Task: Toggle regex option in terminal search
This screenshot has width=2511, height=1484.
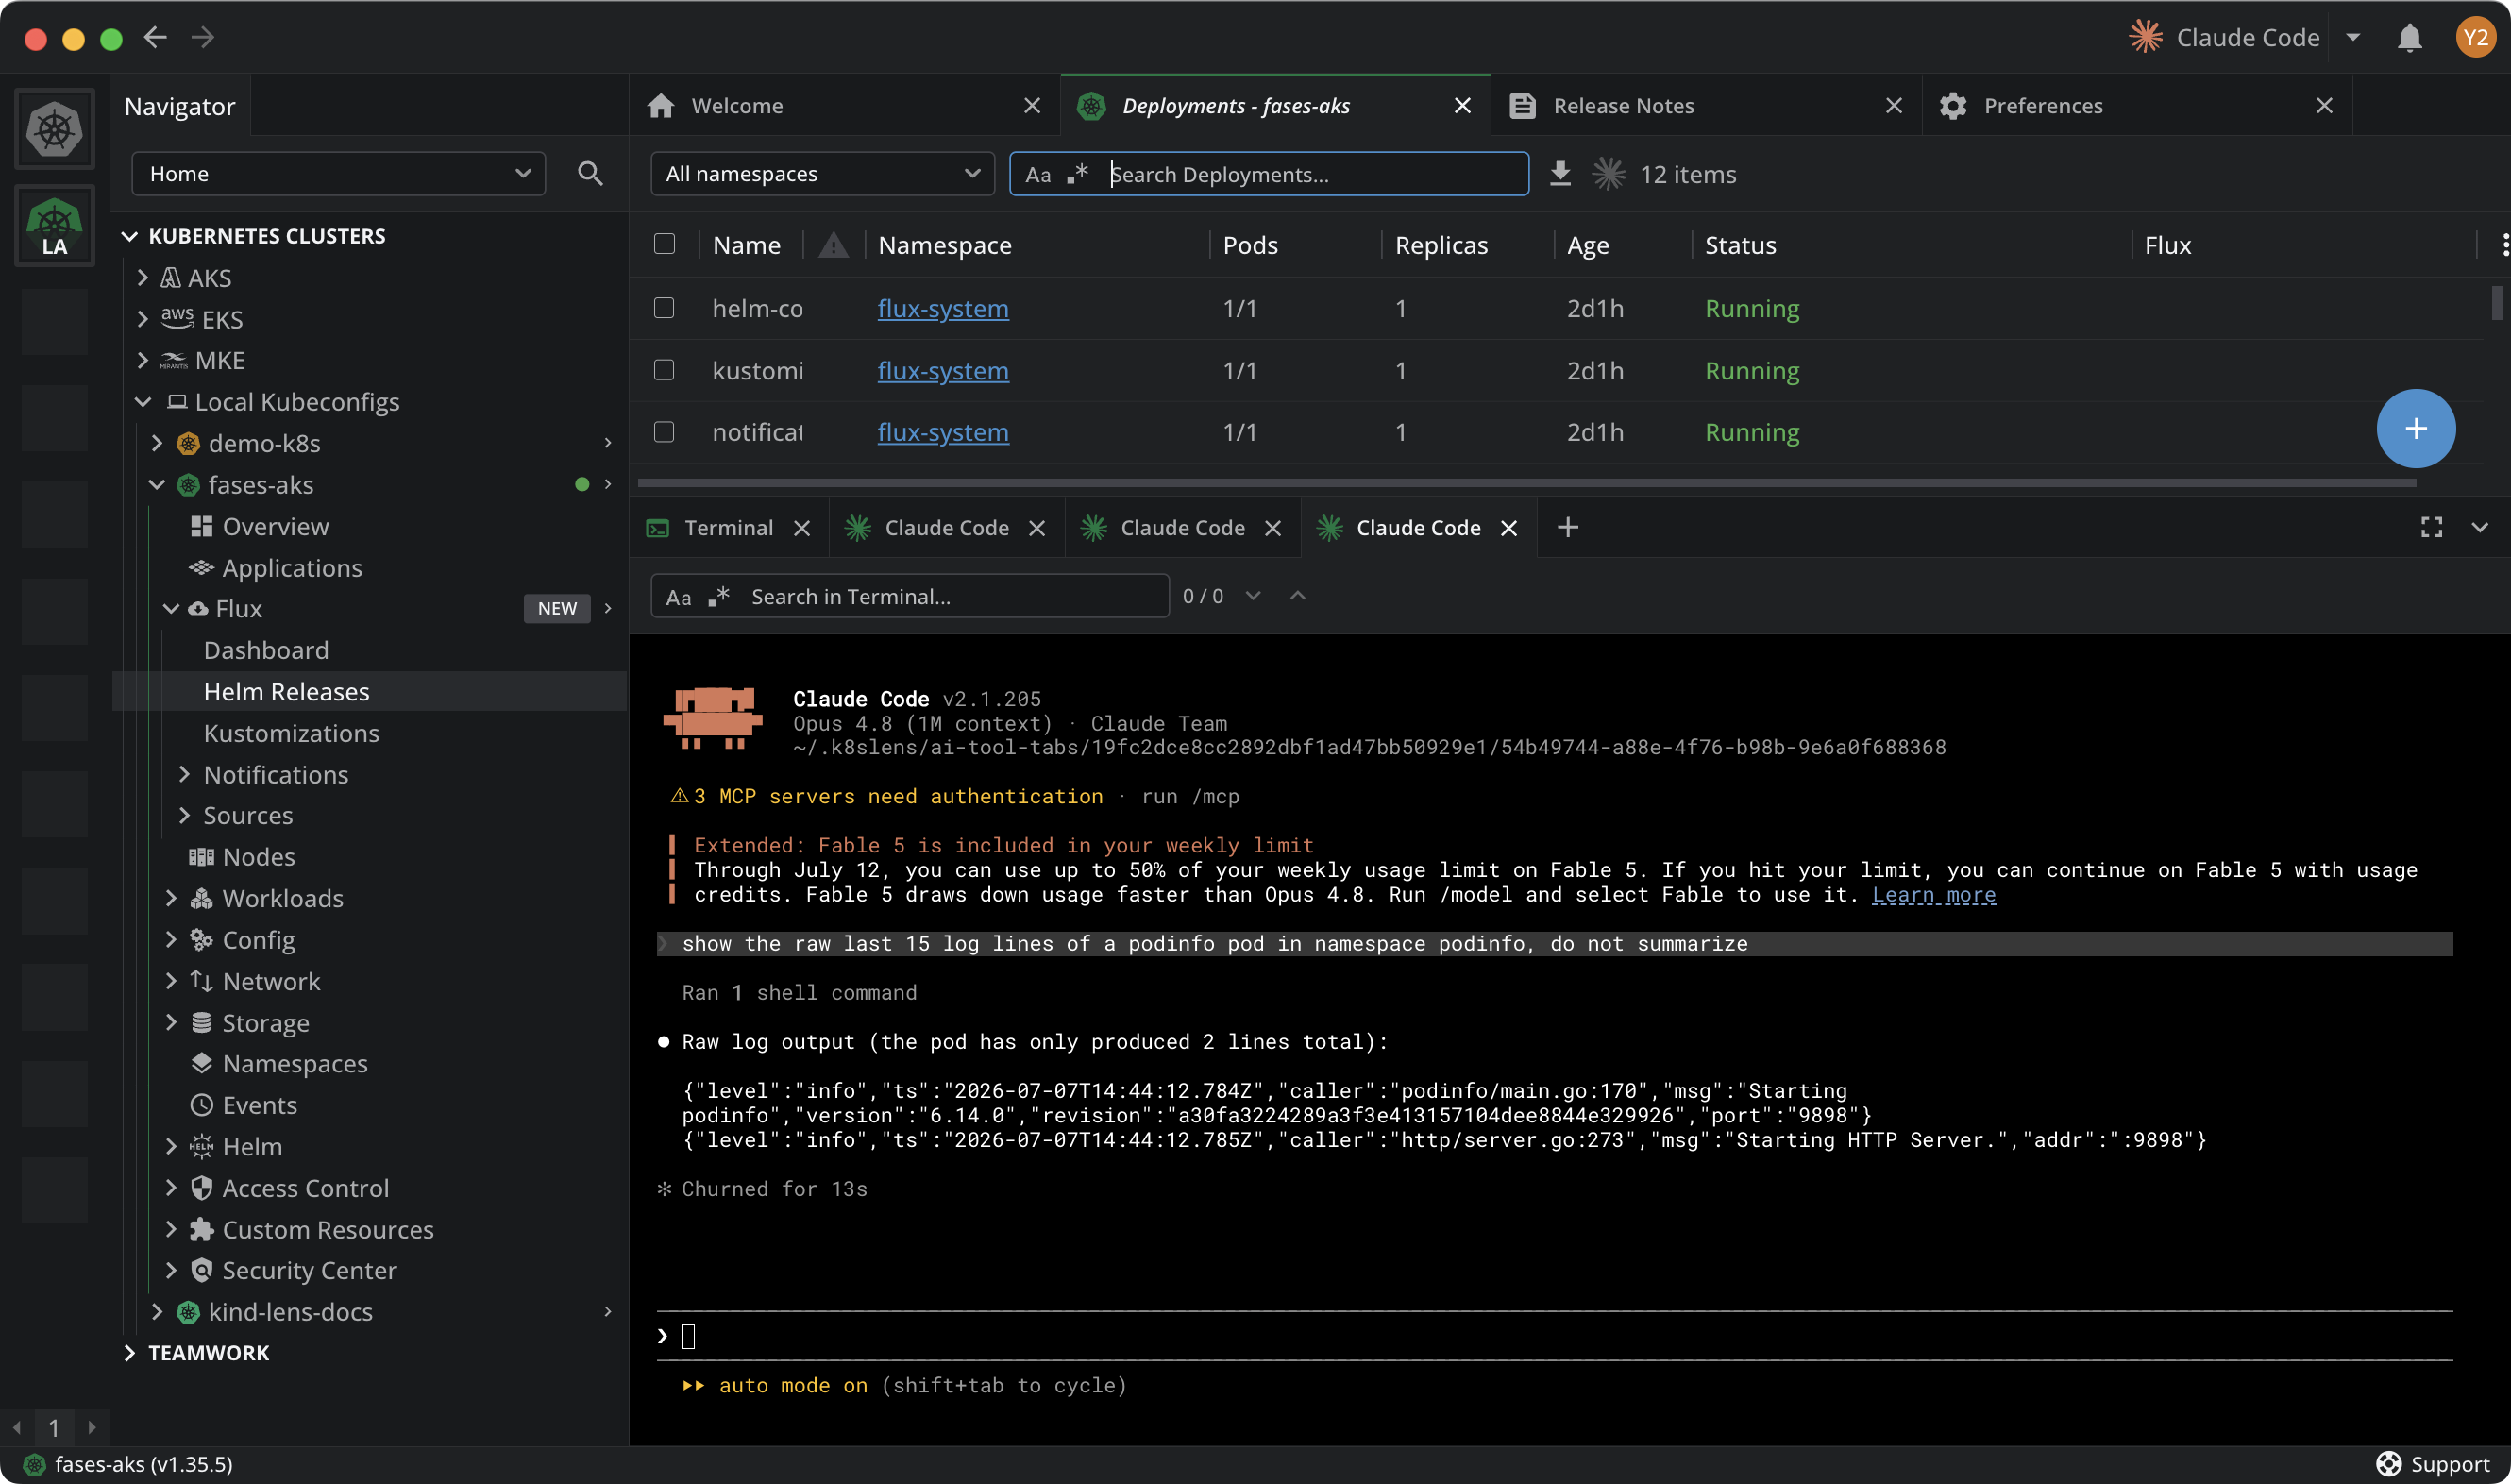Action: point(718,596)
